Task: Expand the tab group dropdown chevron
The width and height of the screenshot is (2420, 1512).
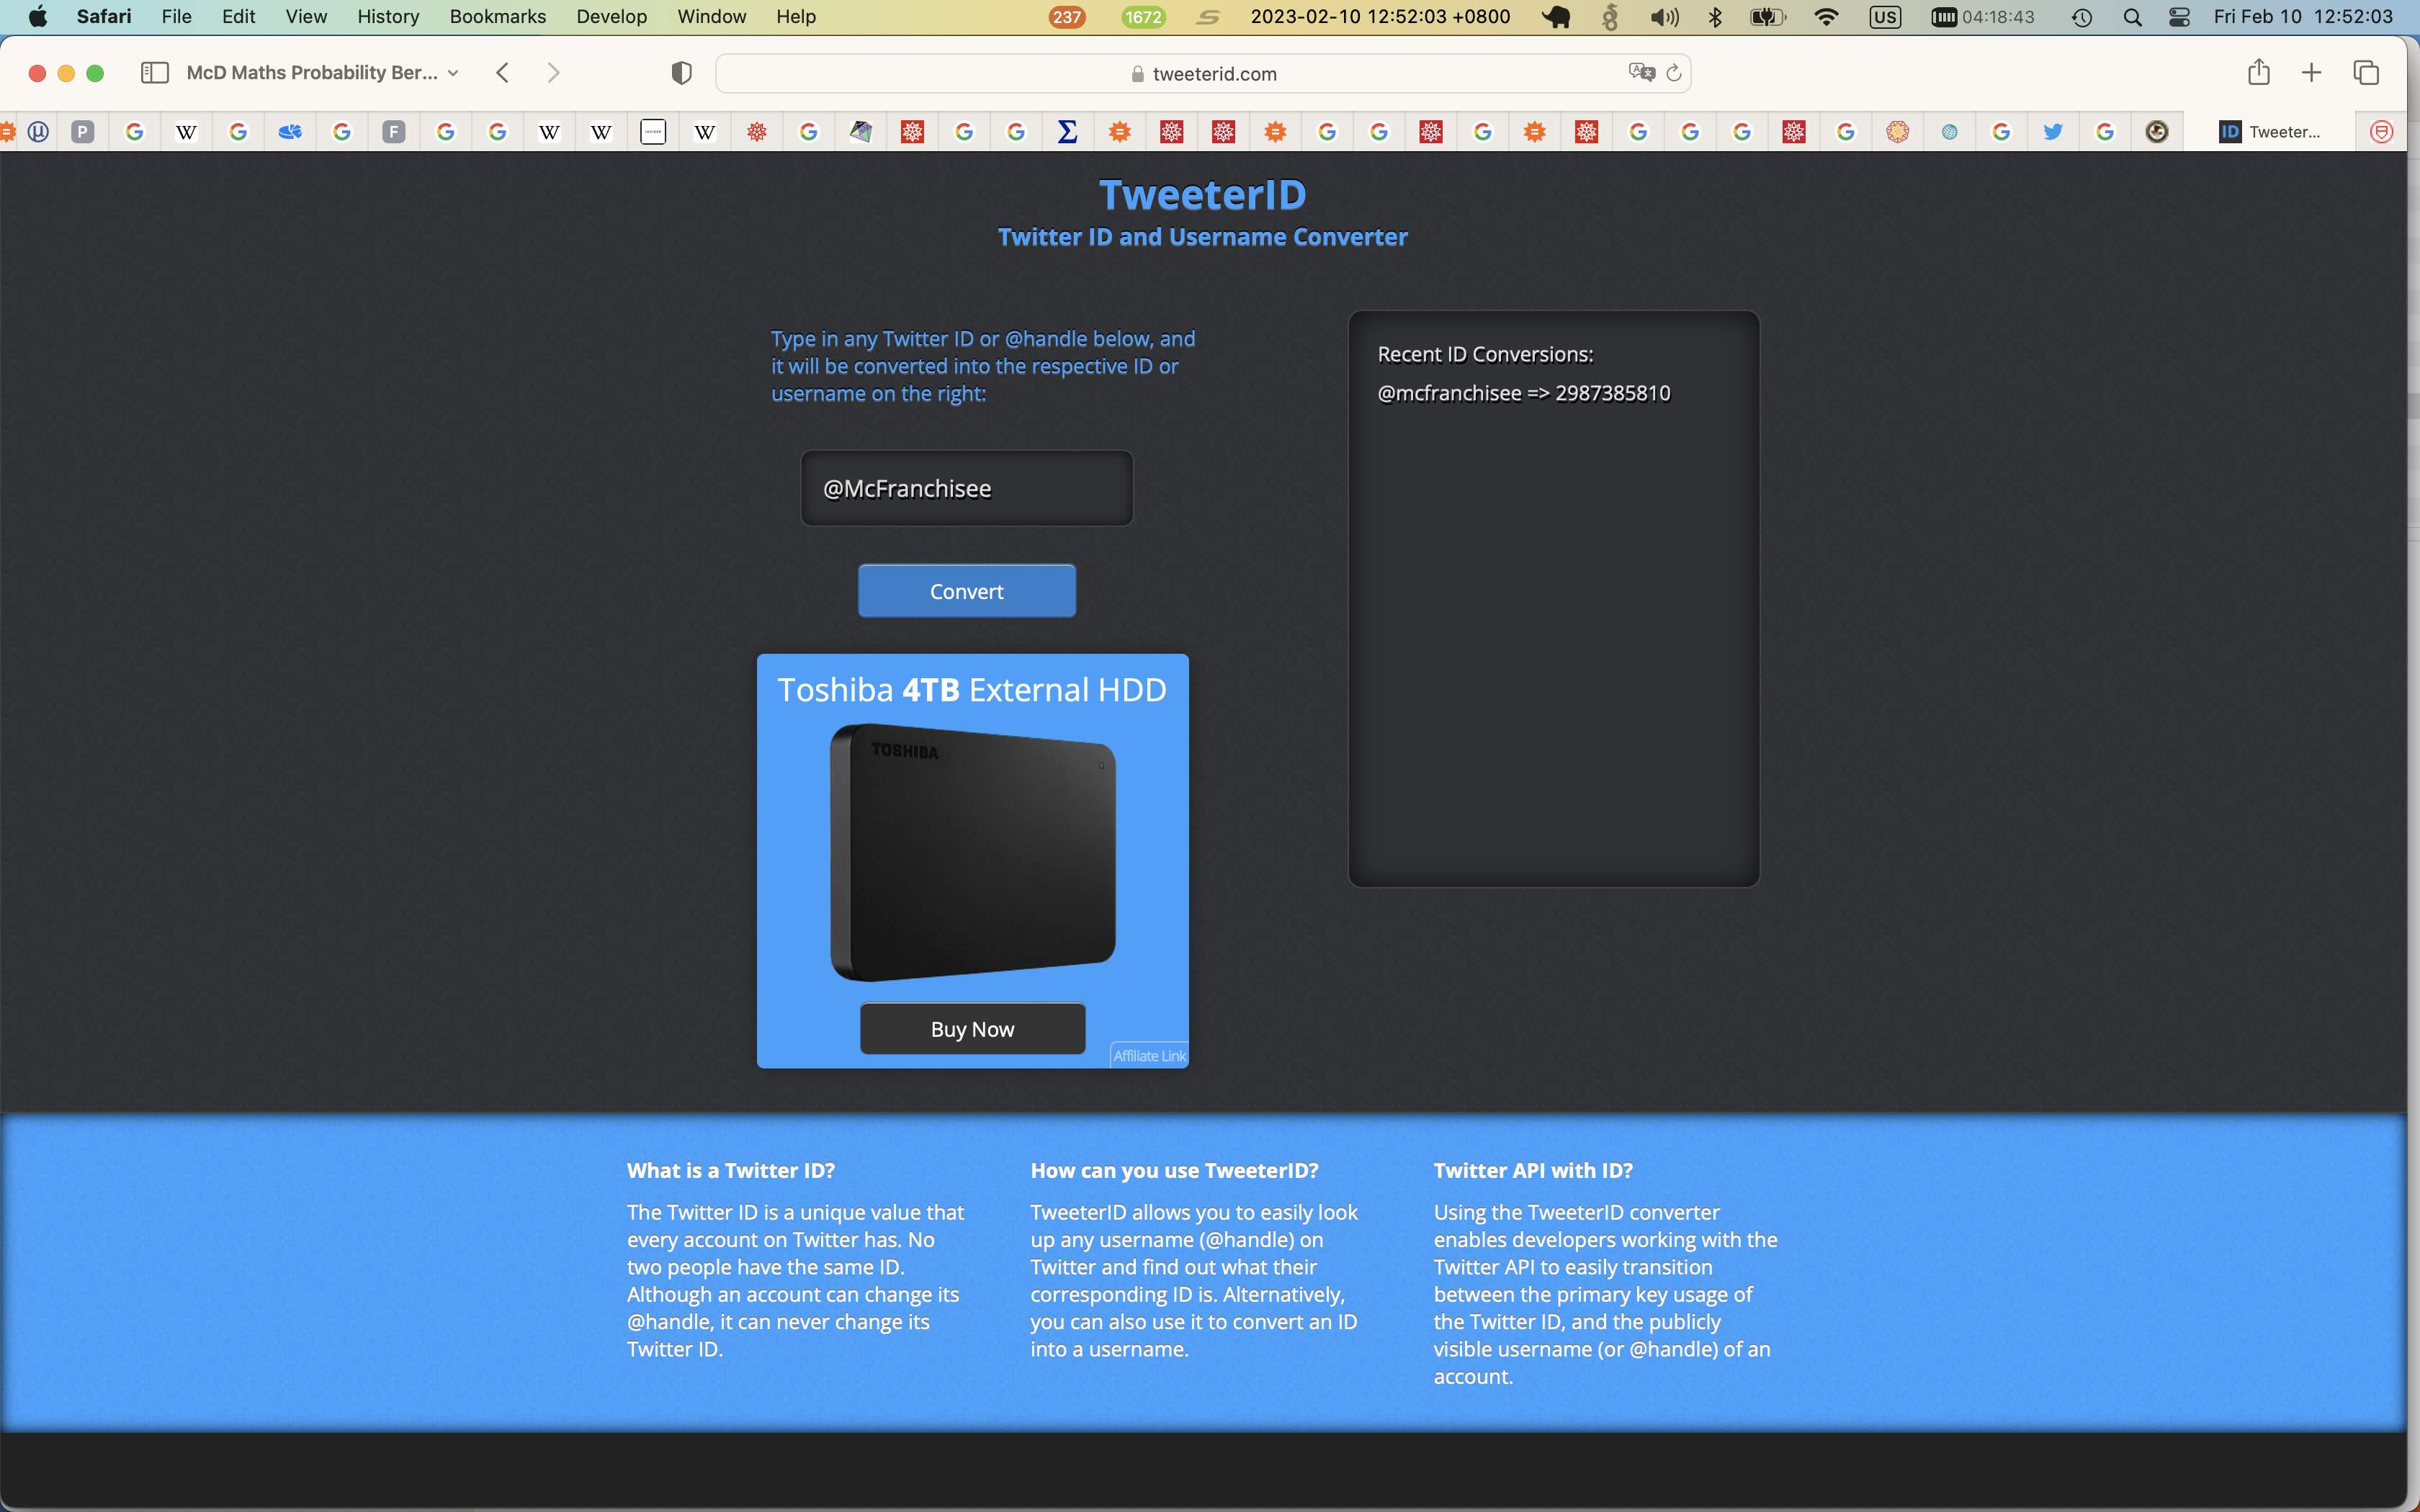Action: [x=453, y=73]
